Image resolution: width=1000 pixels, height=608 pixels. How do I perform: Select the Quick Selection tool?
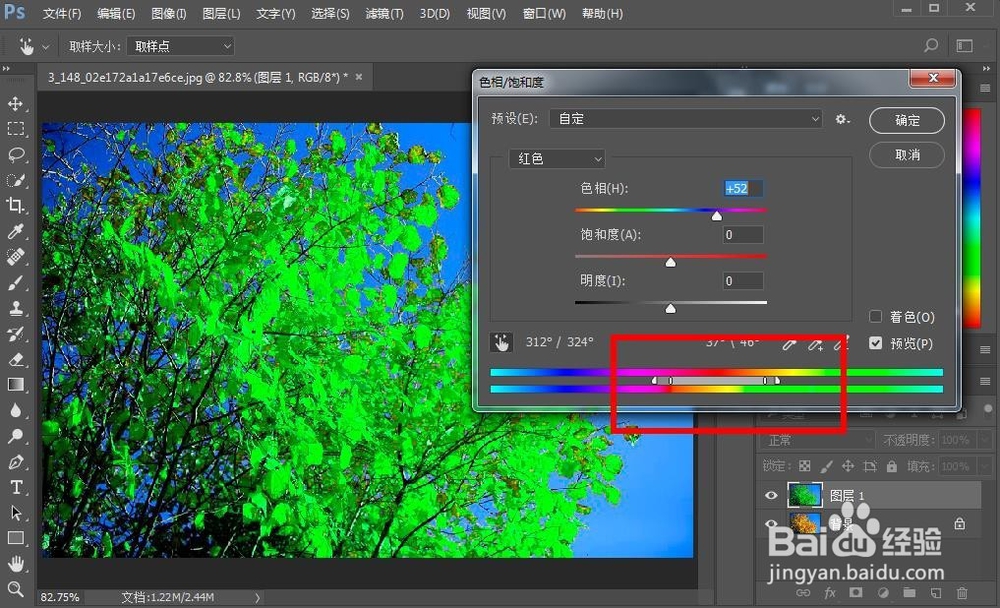point(15,180)
